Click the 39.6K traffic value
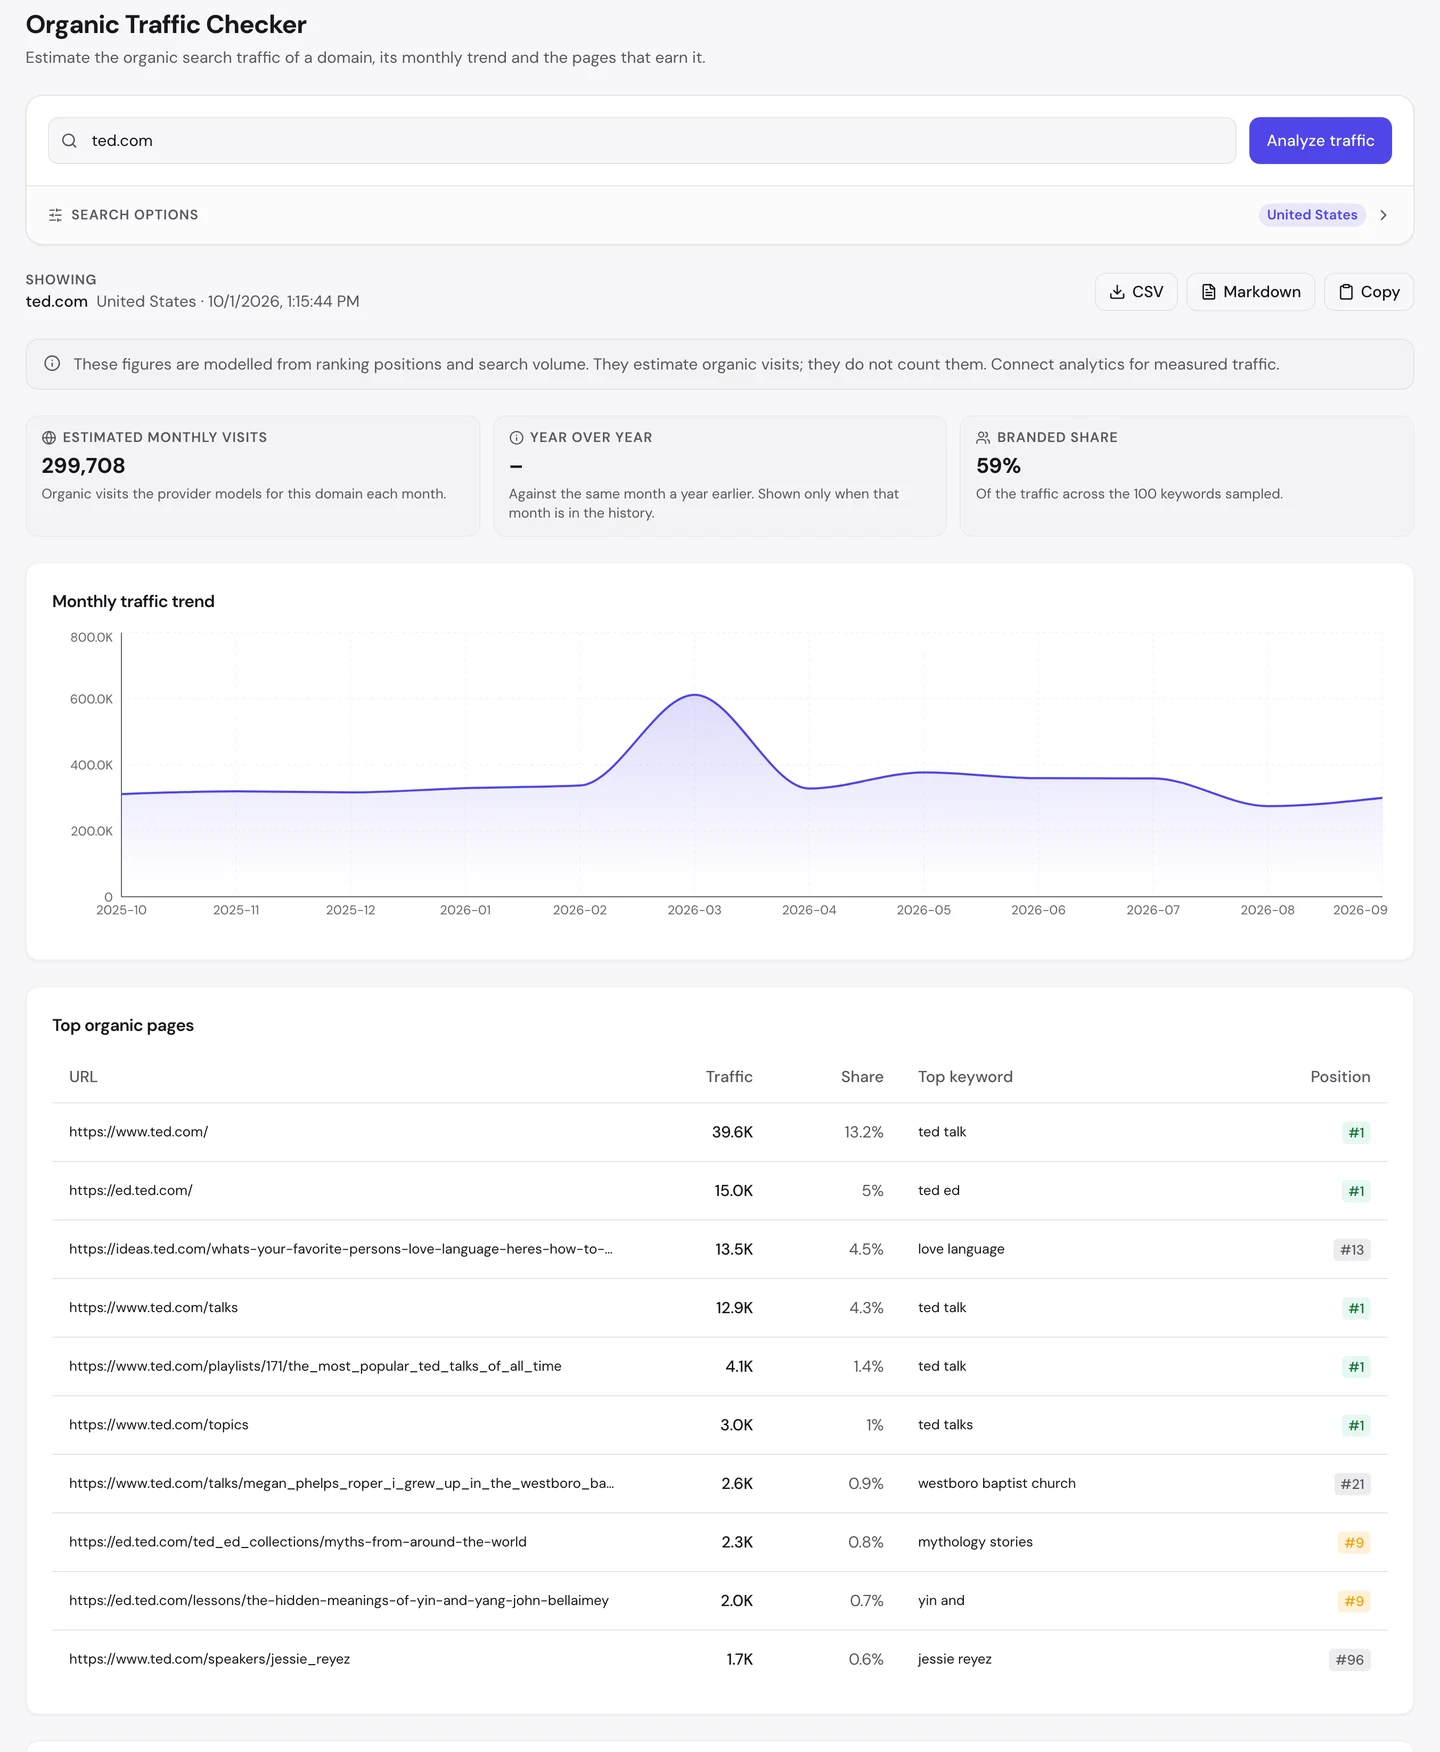 pos(732,1132)
